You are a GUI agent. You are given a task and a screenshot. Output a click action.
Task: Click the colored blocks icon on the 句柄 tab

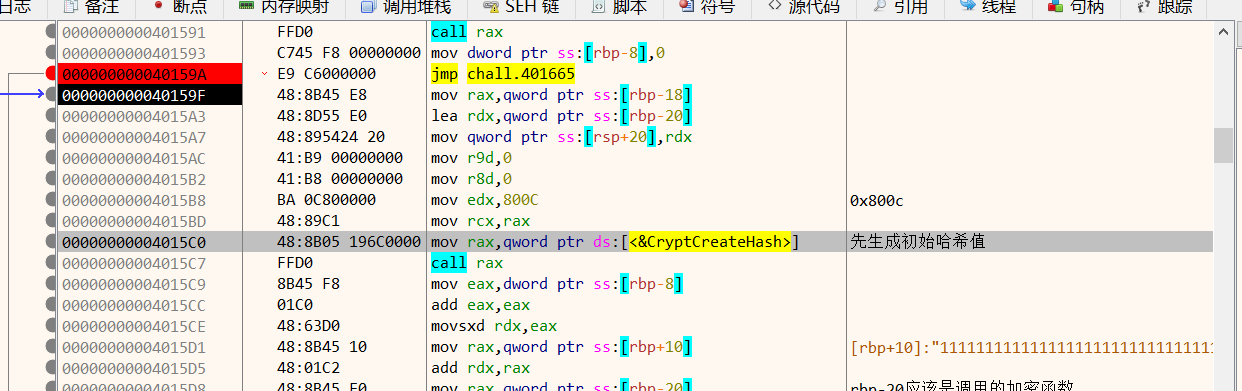1055,6
